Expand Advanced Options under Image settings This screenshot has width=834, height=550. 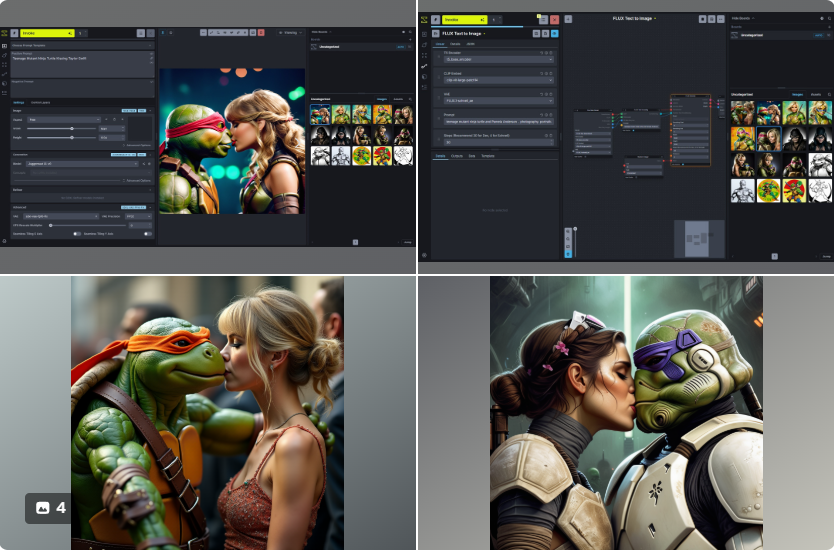[139, 145]
